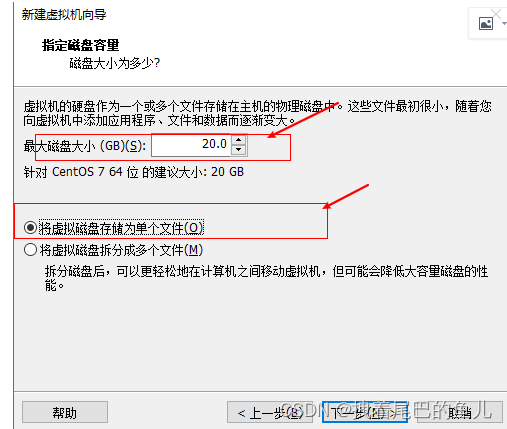Click the 拆分磁盘后 explanation text
Viewport: 507px width, 429px height.
[x=266, y=278]
